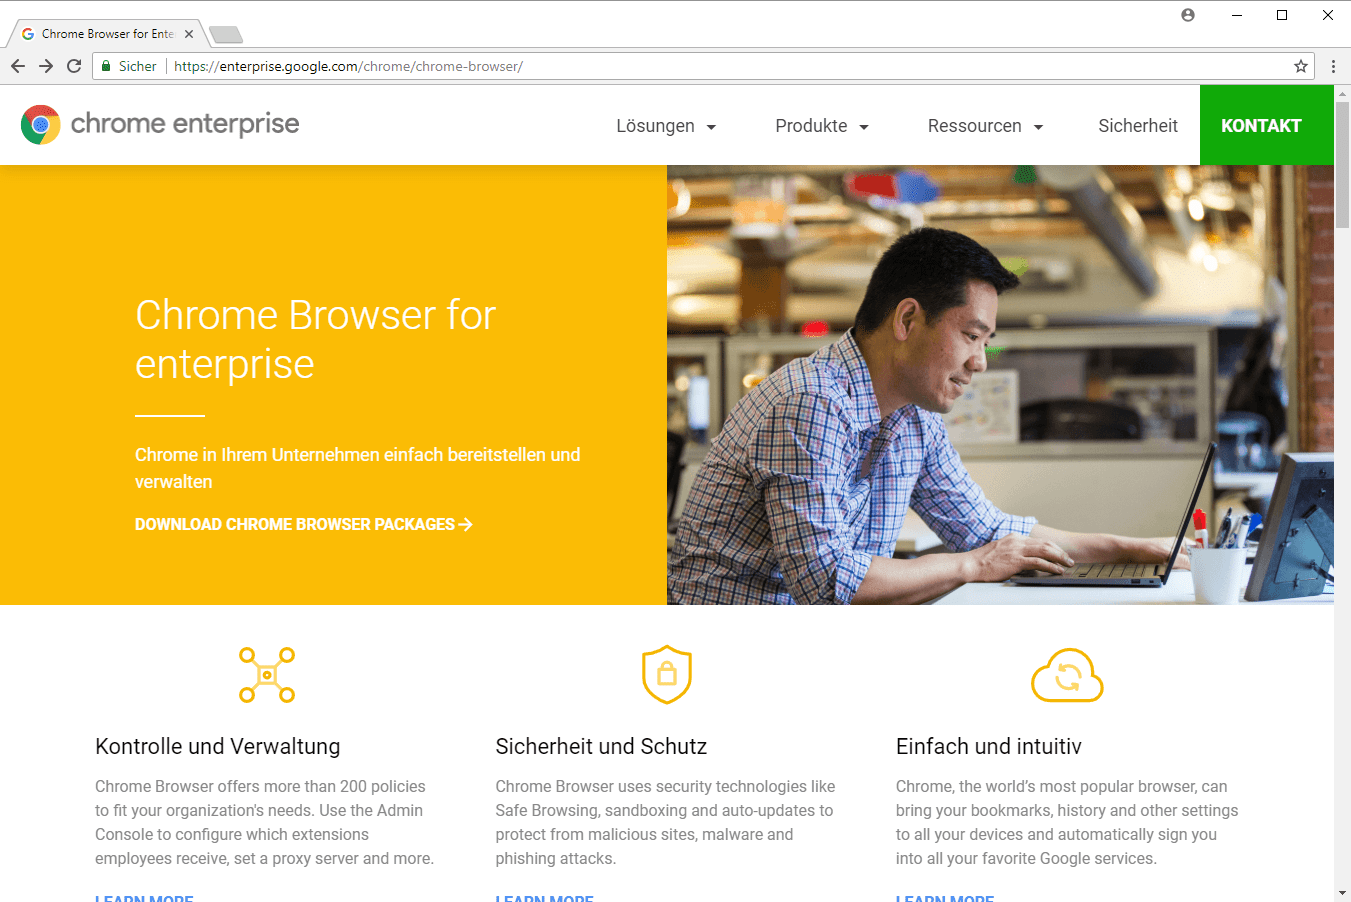Click the user profile icon

click(1188, 15)
